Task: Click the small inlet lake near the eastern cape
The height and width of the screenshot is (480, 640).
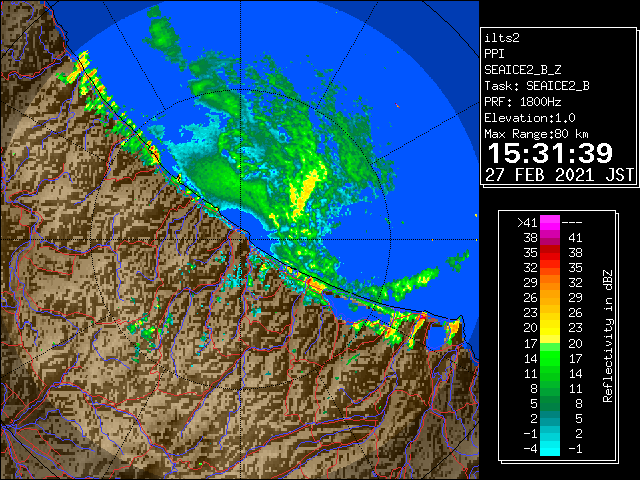Action: (x=436, y=336)
